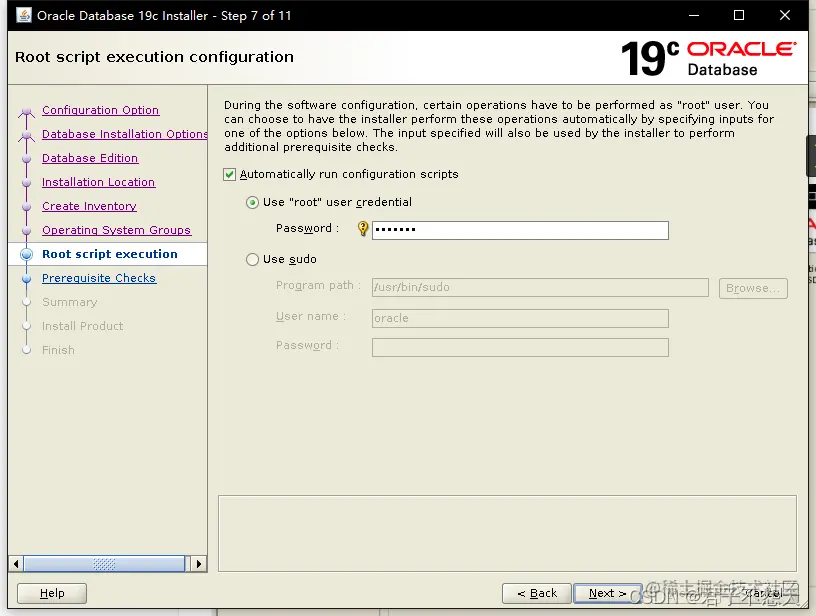Select Use "root" user credential radio
The image size is (816, 616).
click(x=252, y=202)
